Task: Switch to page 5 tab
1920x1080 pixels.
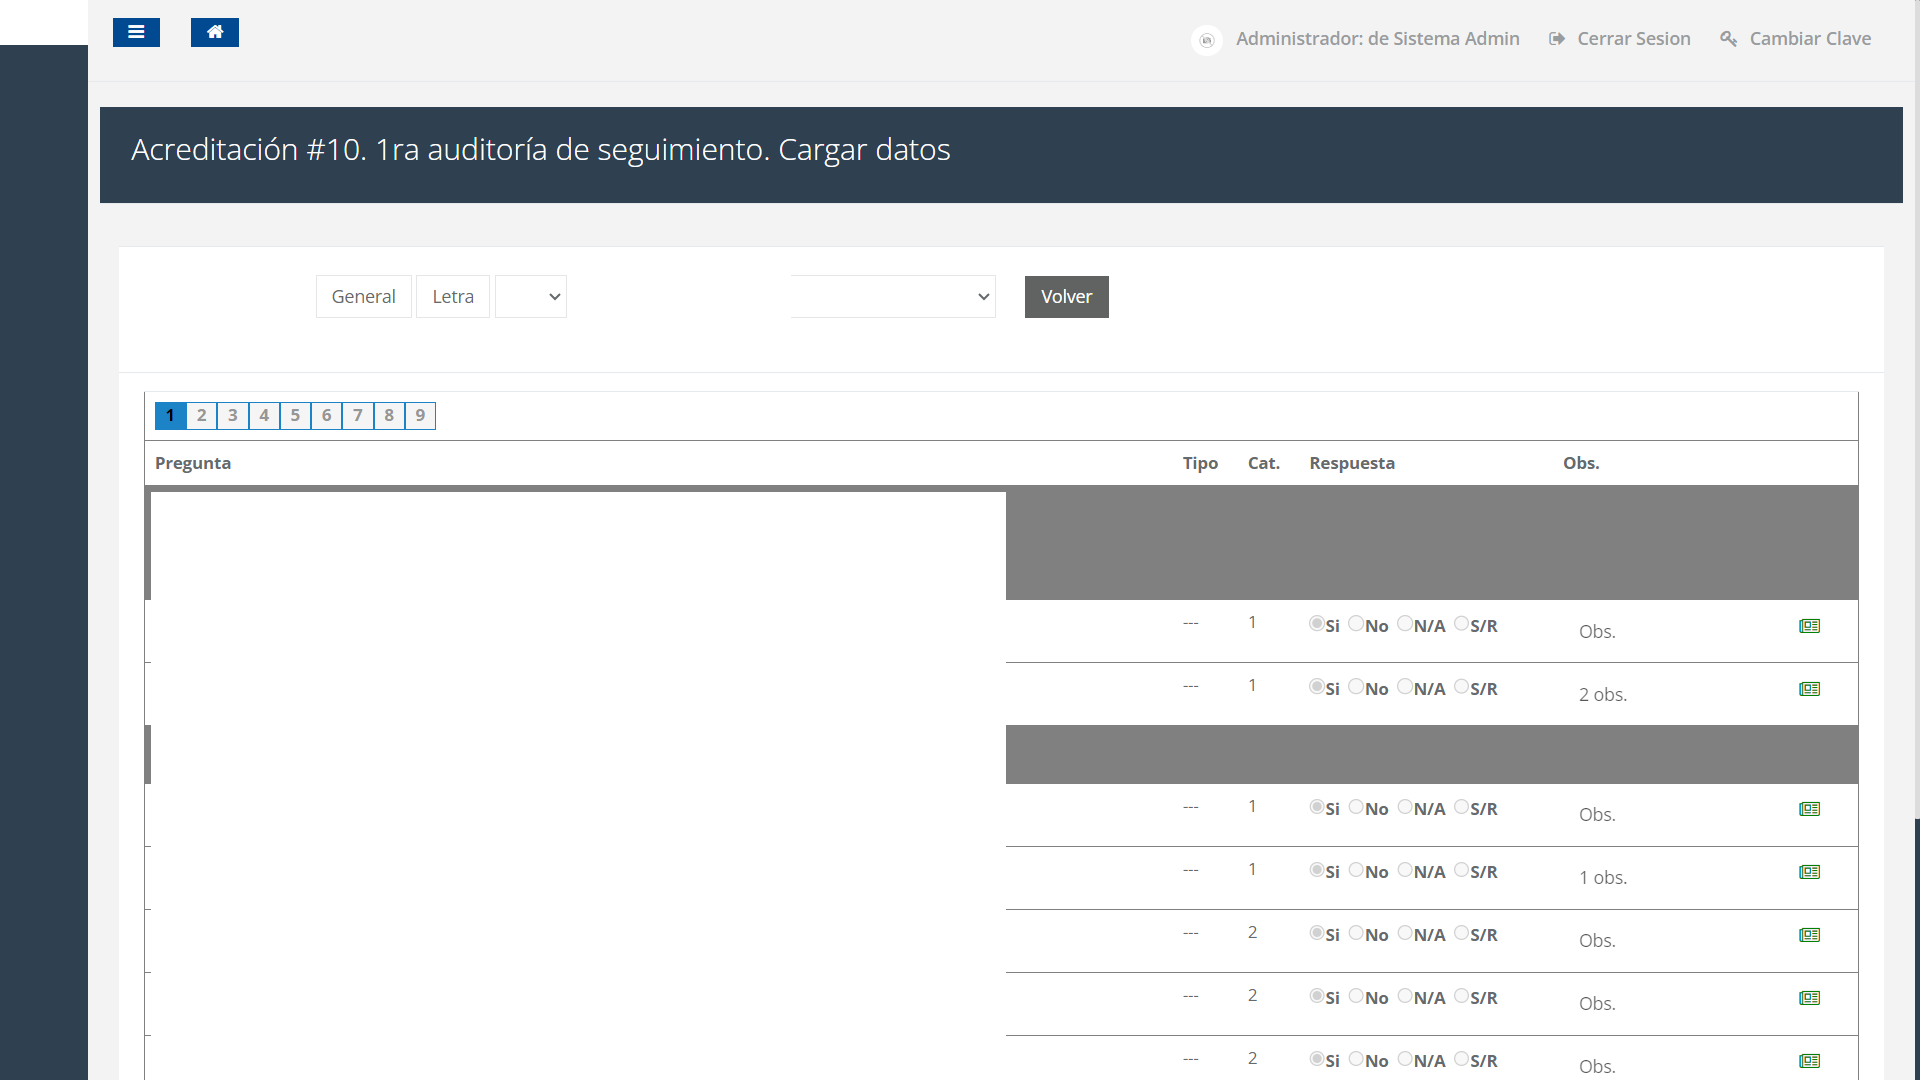Action: coord(295,416)
